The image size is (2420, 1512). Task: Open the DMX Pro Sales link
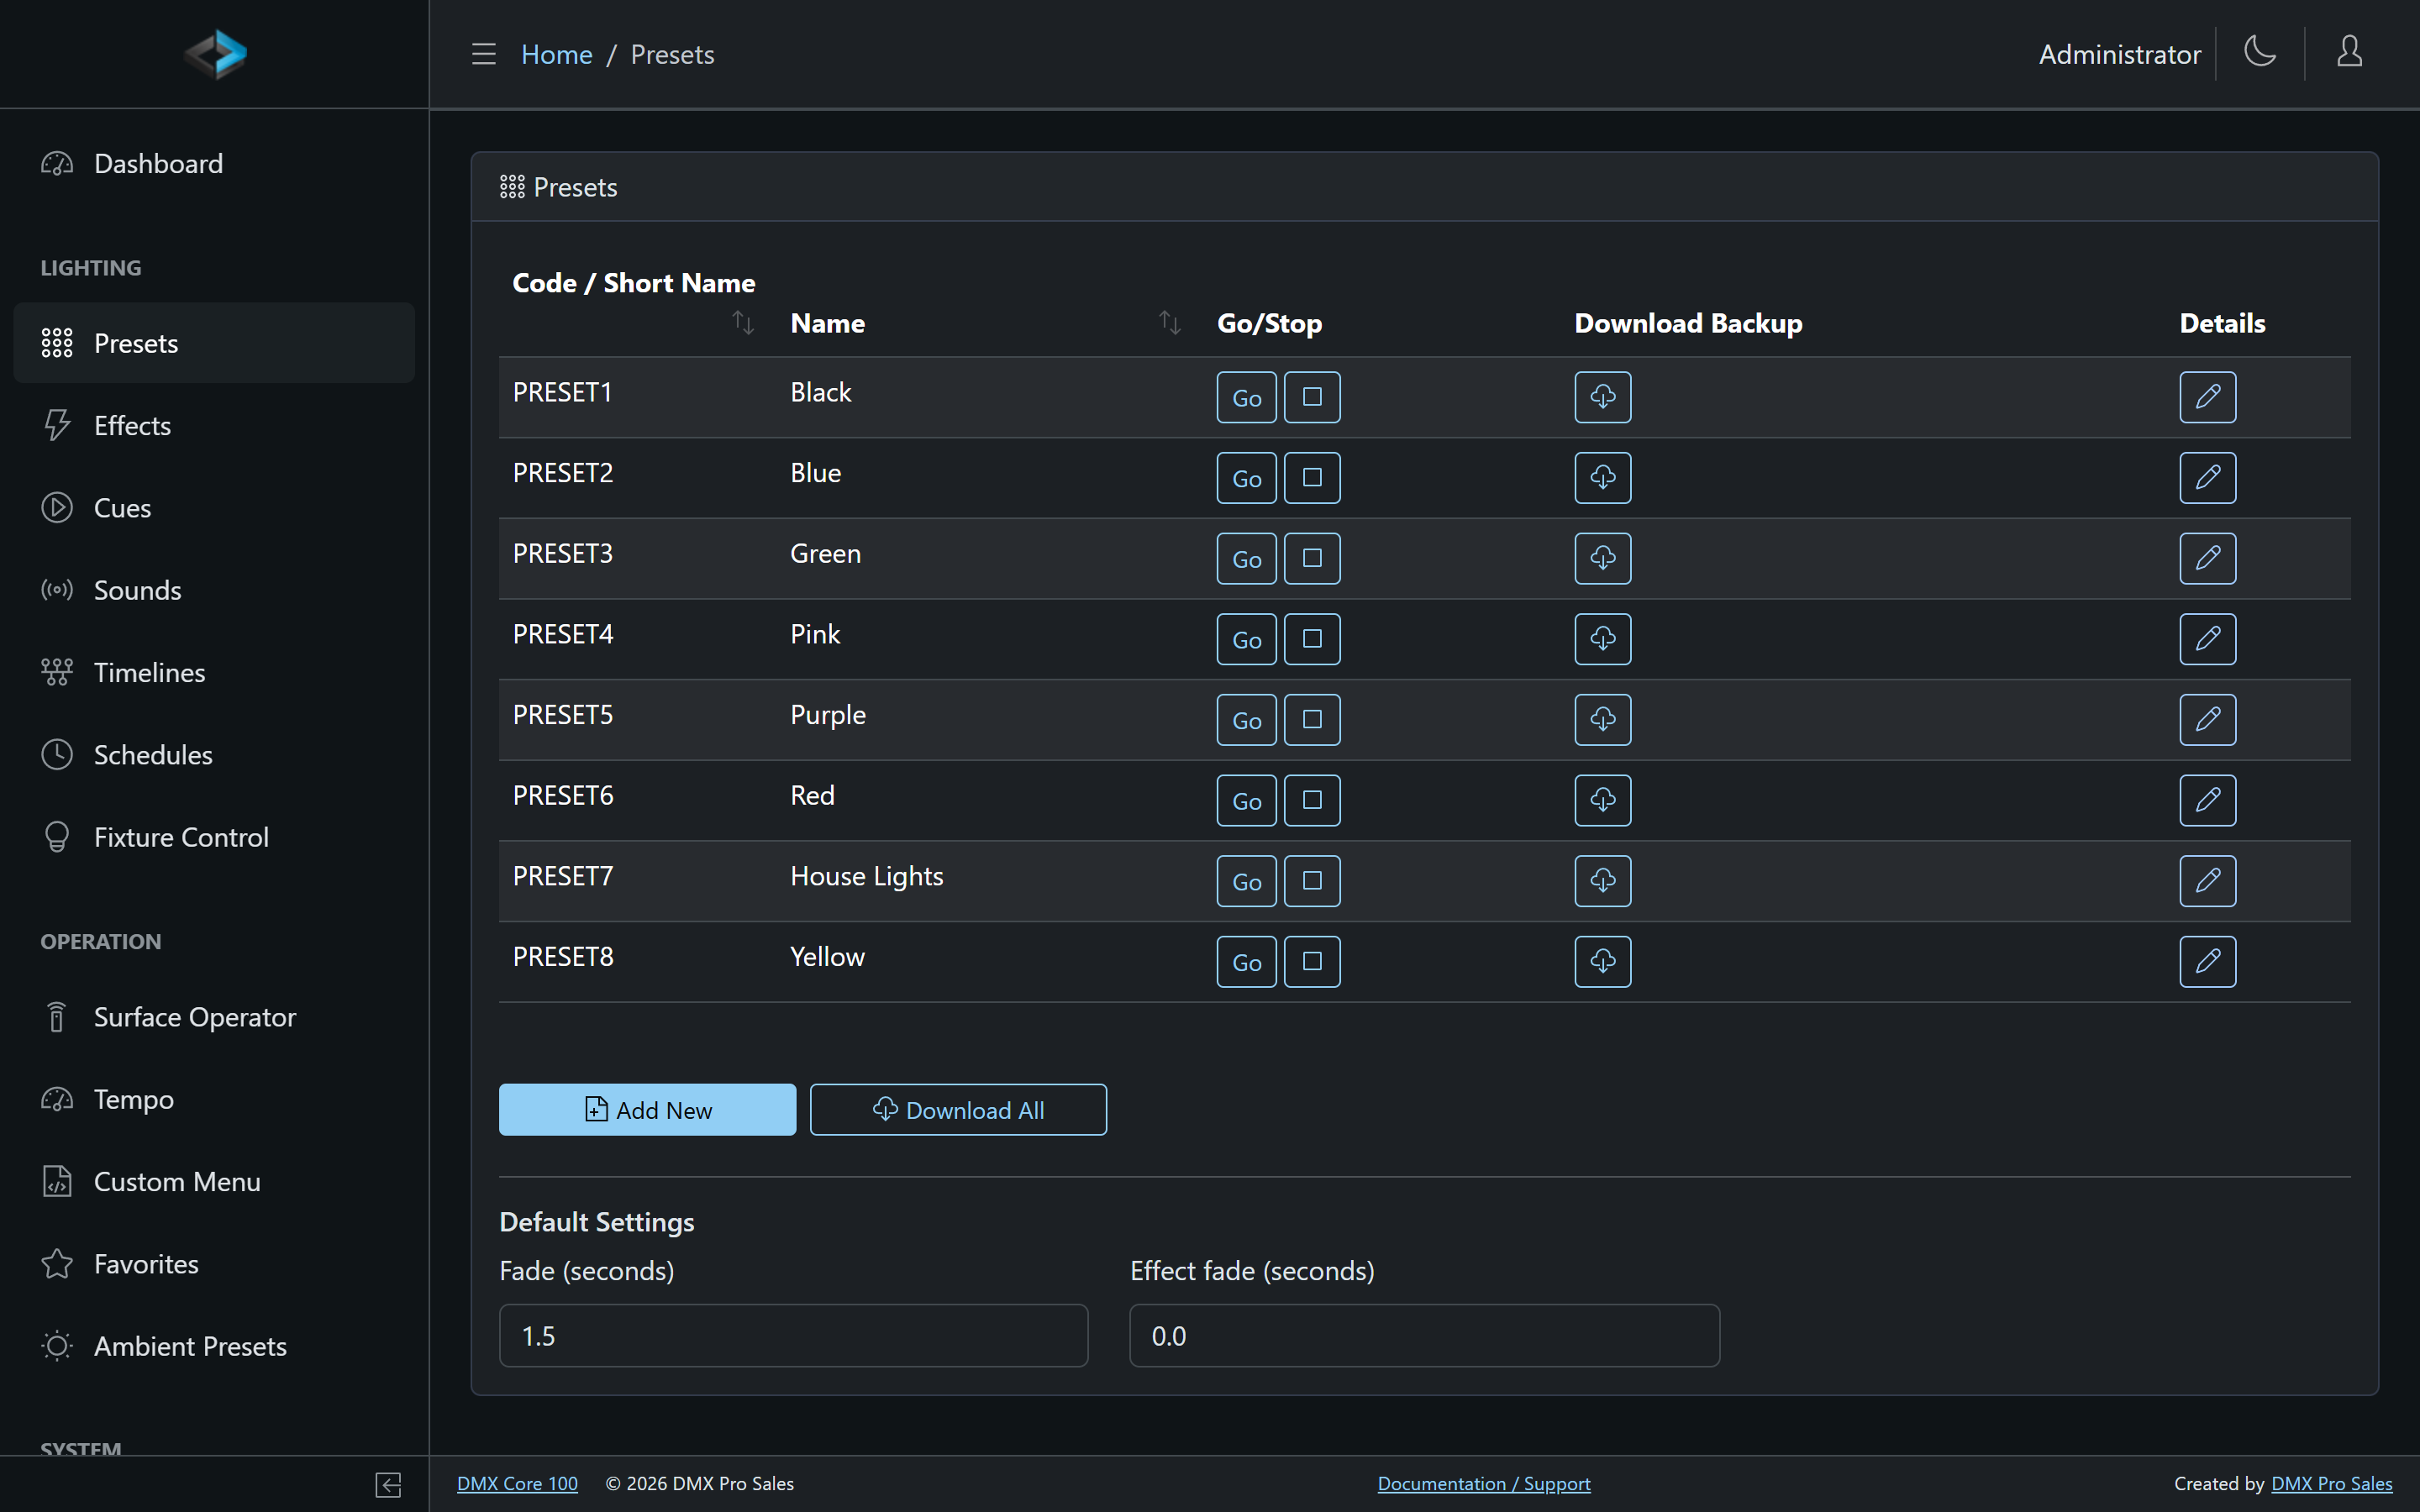click(2332, 1484)
